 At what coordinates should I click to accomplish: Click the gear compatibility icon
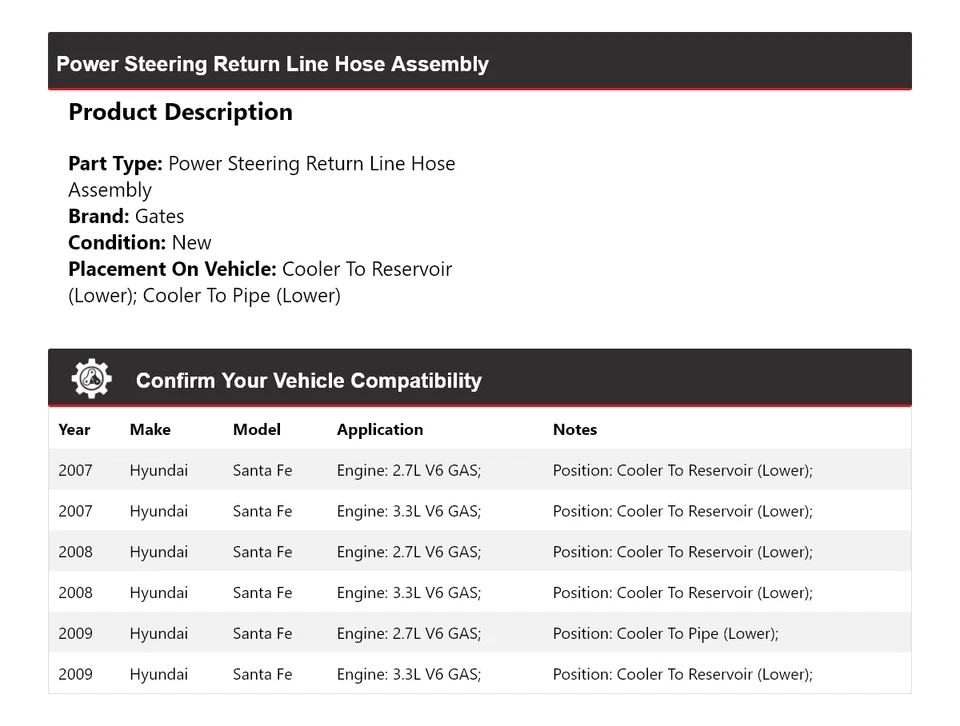click(x=91, y=379)
